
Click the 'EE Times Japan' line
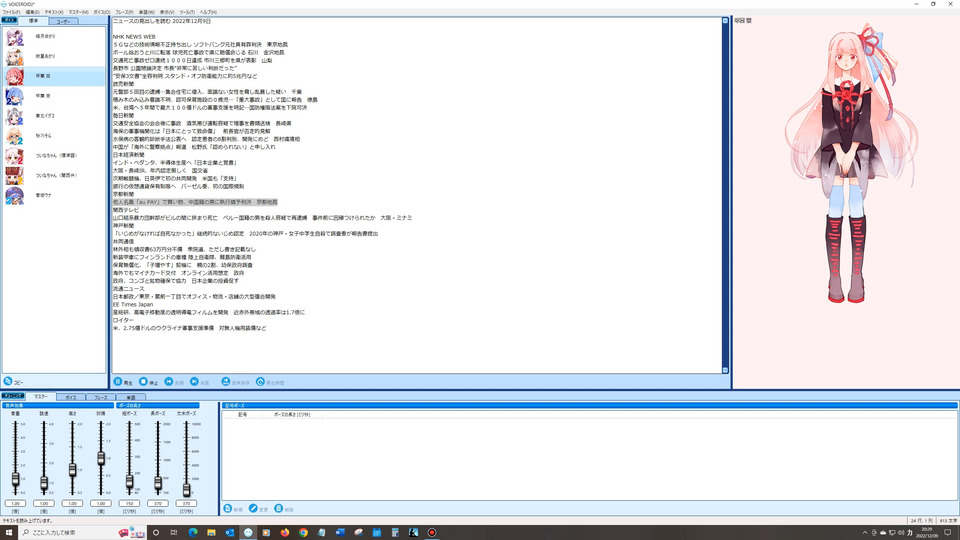[x=133, y=304]
